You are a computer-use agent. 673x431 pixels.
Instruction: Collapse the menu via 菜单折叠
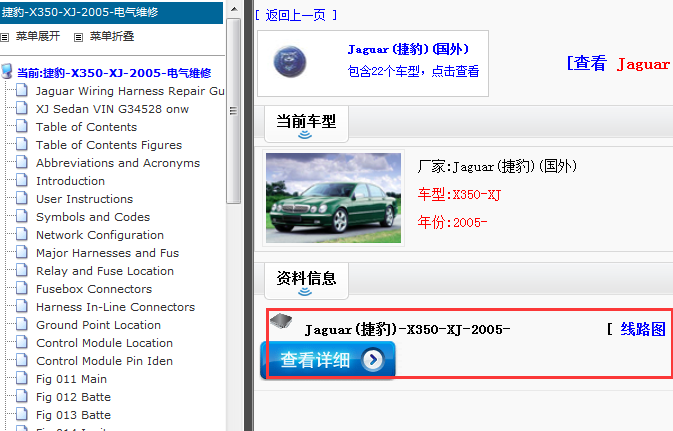112,36
